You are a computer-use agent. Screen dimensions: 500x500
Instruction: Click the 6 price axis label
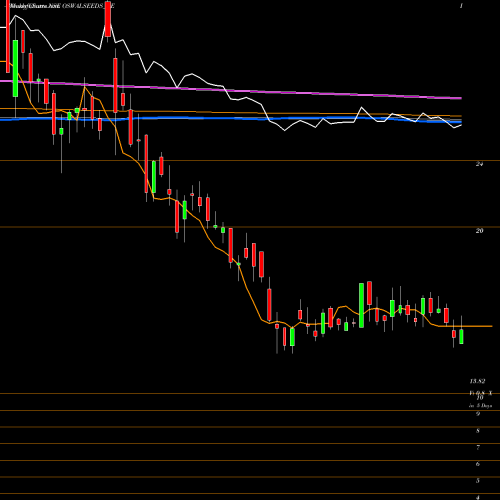pos(478,464)
